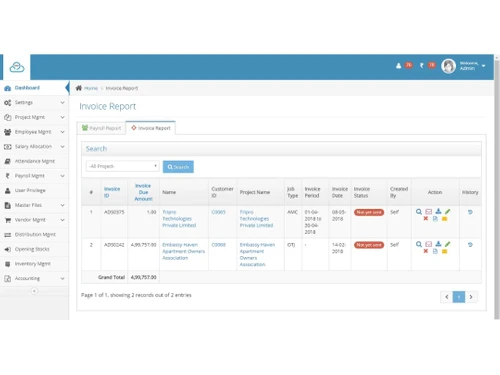Viewport: 500px width, 375px height.
Task: Open Tripro Technologies Private Limited name link
Action: tap(179, 219)
